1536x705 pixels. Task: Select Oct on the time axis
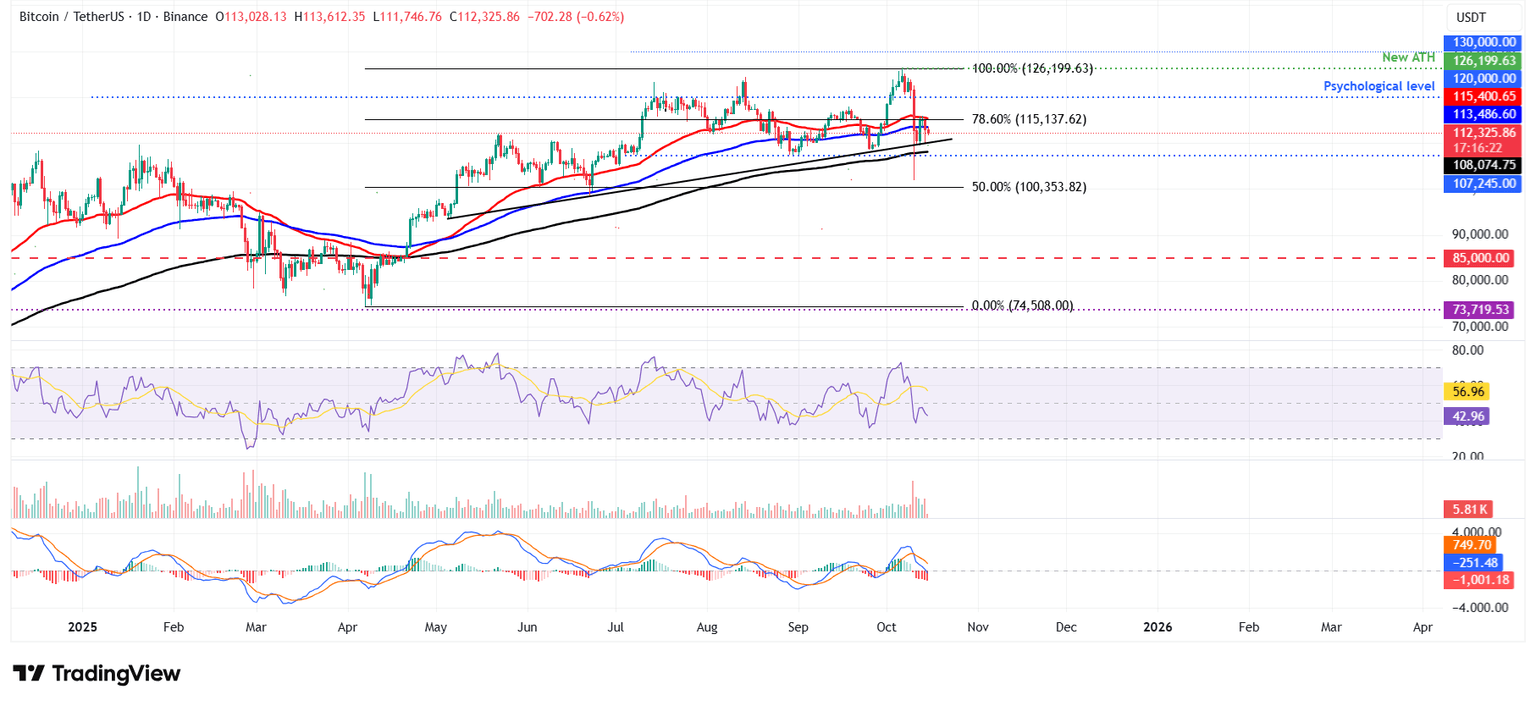[x=885, y=627]
